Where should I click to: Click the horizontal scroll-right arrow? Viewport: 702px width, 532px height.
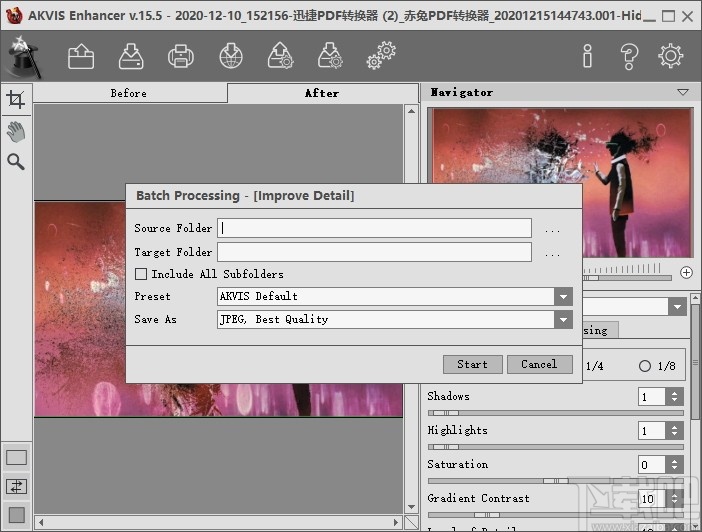click(x=396, y=522)
